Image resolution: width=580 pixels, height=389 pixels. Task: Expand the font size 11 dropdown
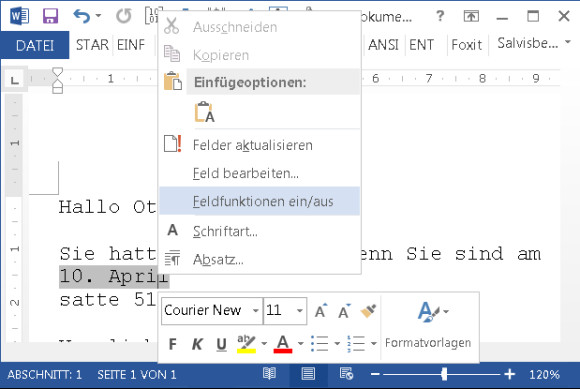coord(300,310)
